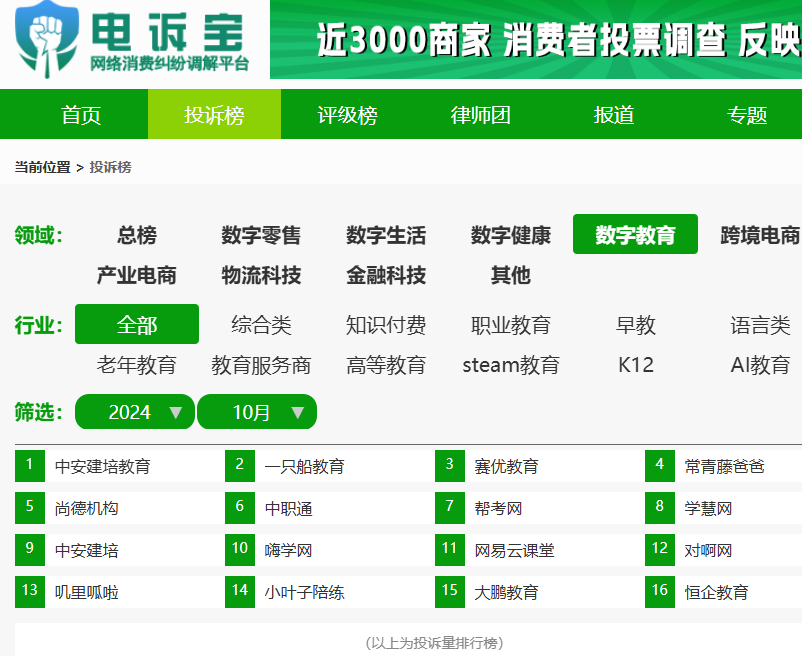This screenshot has height=656, width=802.
Task: Choose the 数字零售 domain filter
Action: click(261, 235)
